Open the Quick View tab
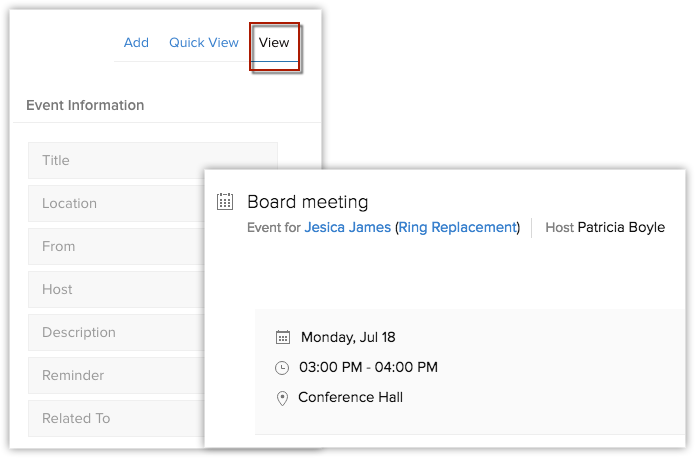The height and width of the screenshot is (458, 695). coord(204,43)
